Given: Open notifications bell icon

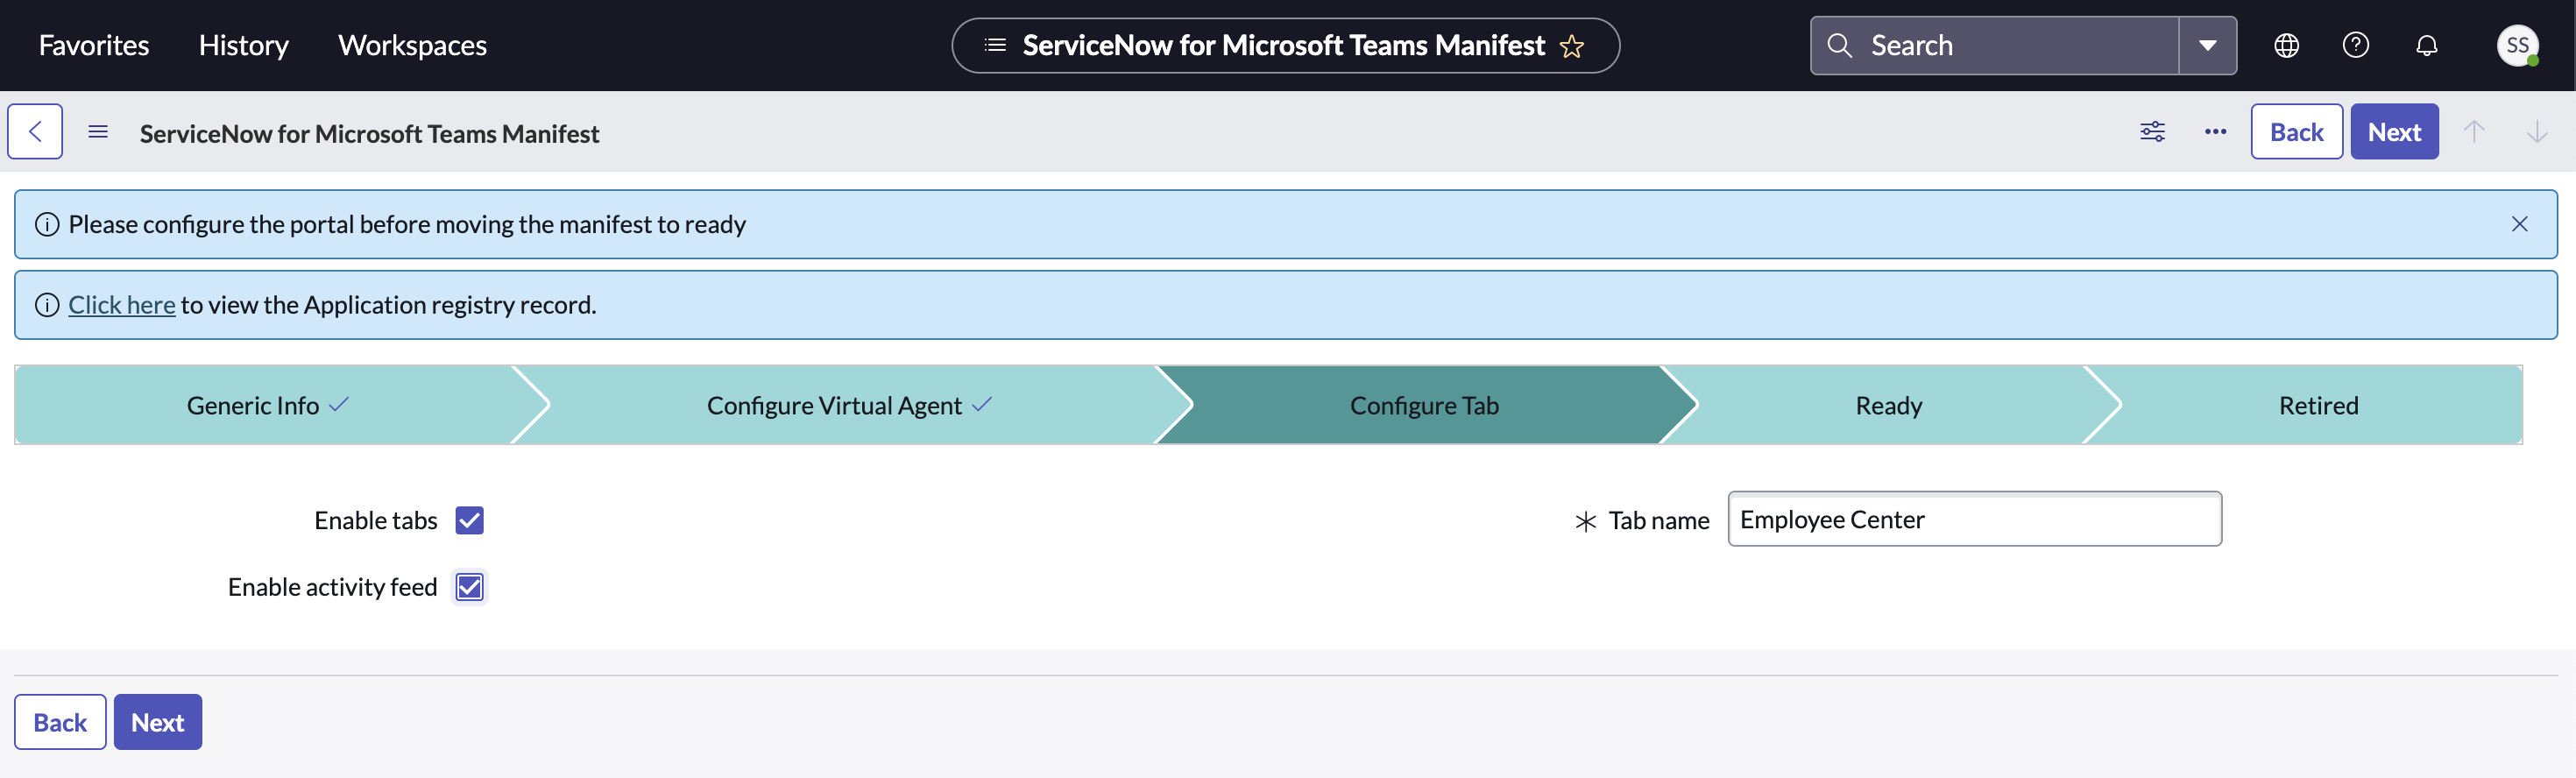Looking at the screenshot, I should (2426, 46).
